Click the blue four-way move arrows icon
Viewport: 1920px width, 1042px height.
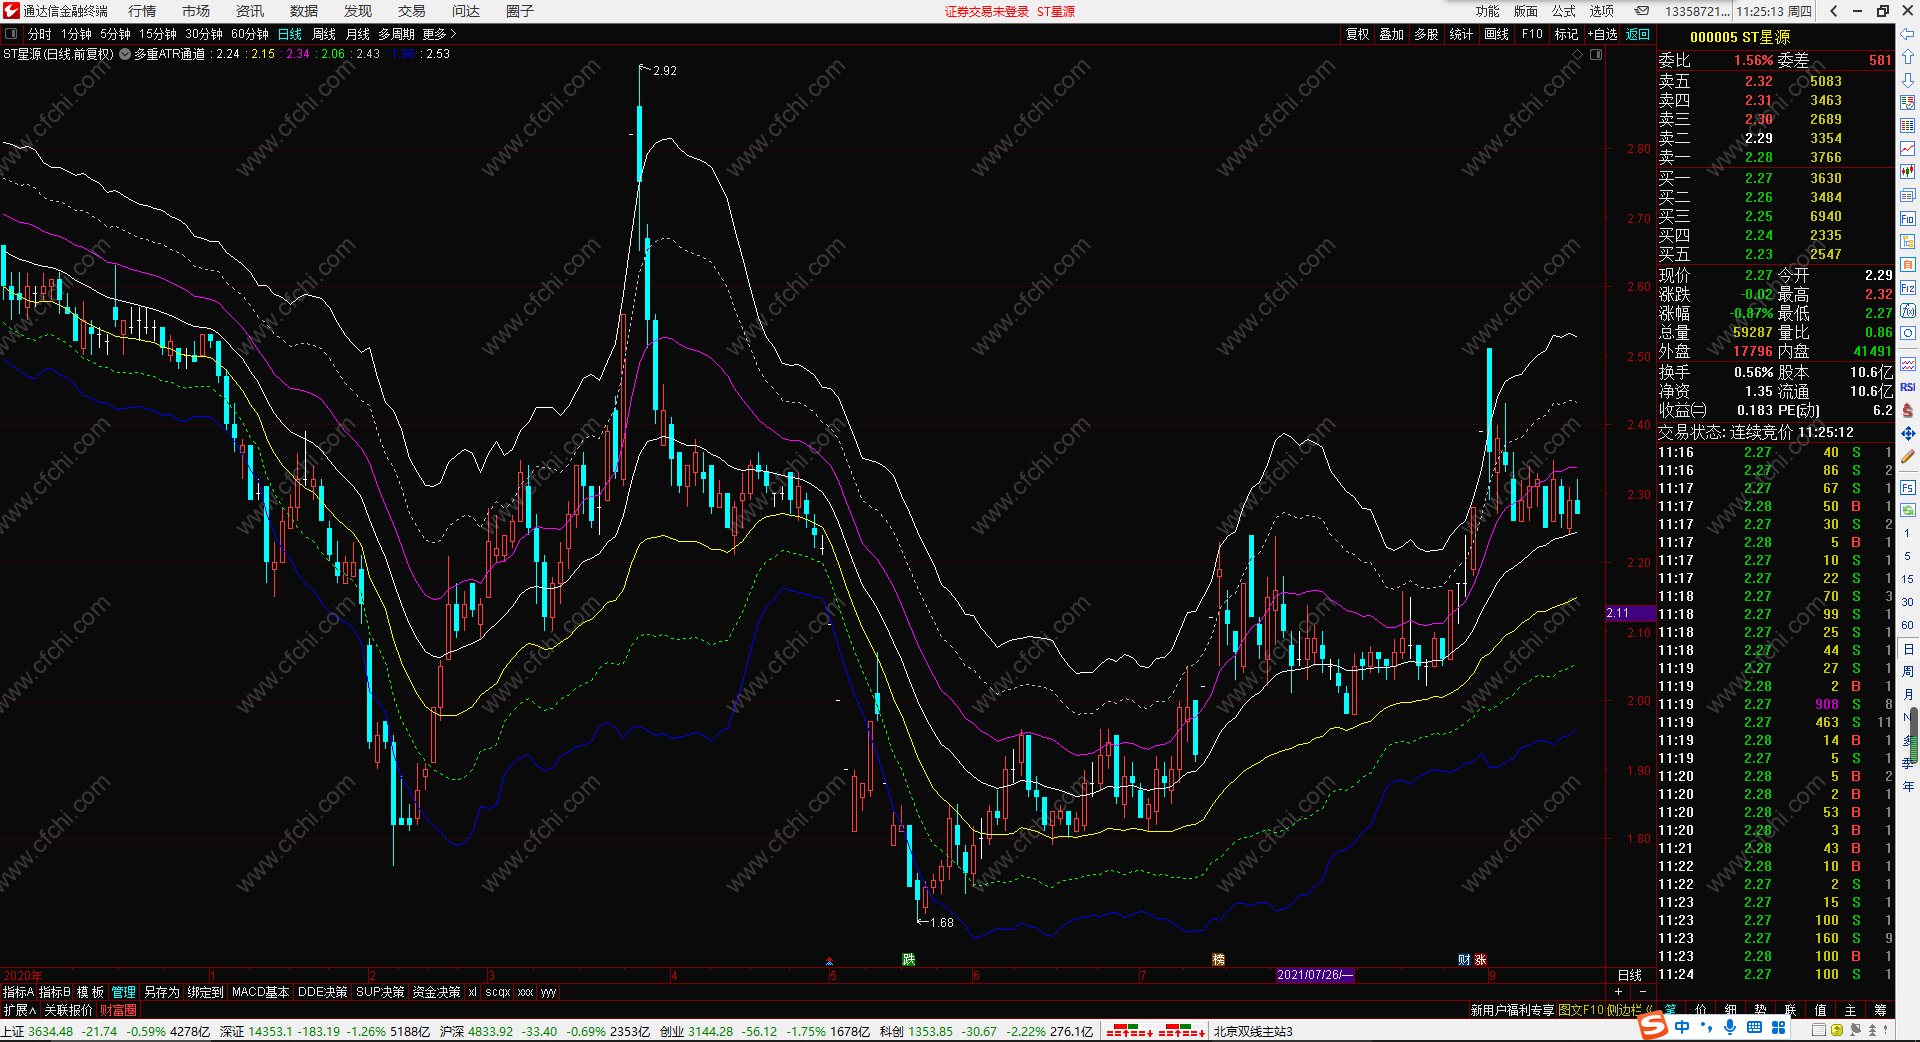point(1908,433)
